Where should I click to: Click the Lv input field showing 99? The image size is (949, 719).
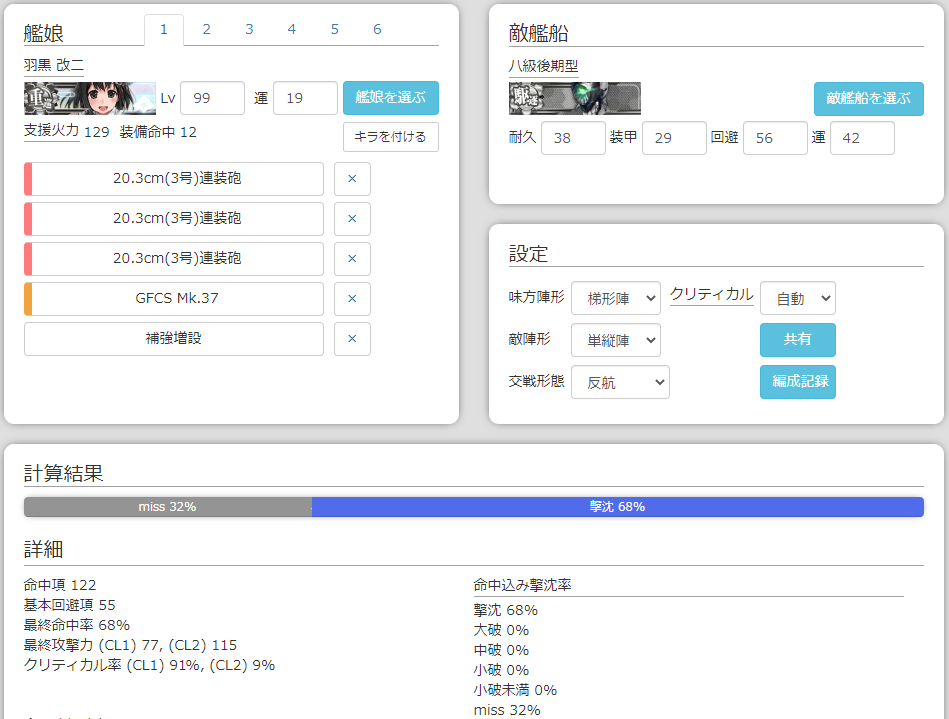coord(212,98)
